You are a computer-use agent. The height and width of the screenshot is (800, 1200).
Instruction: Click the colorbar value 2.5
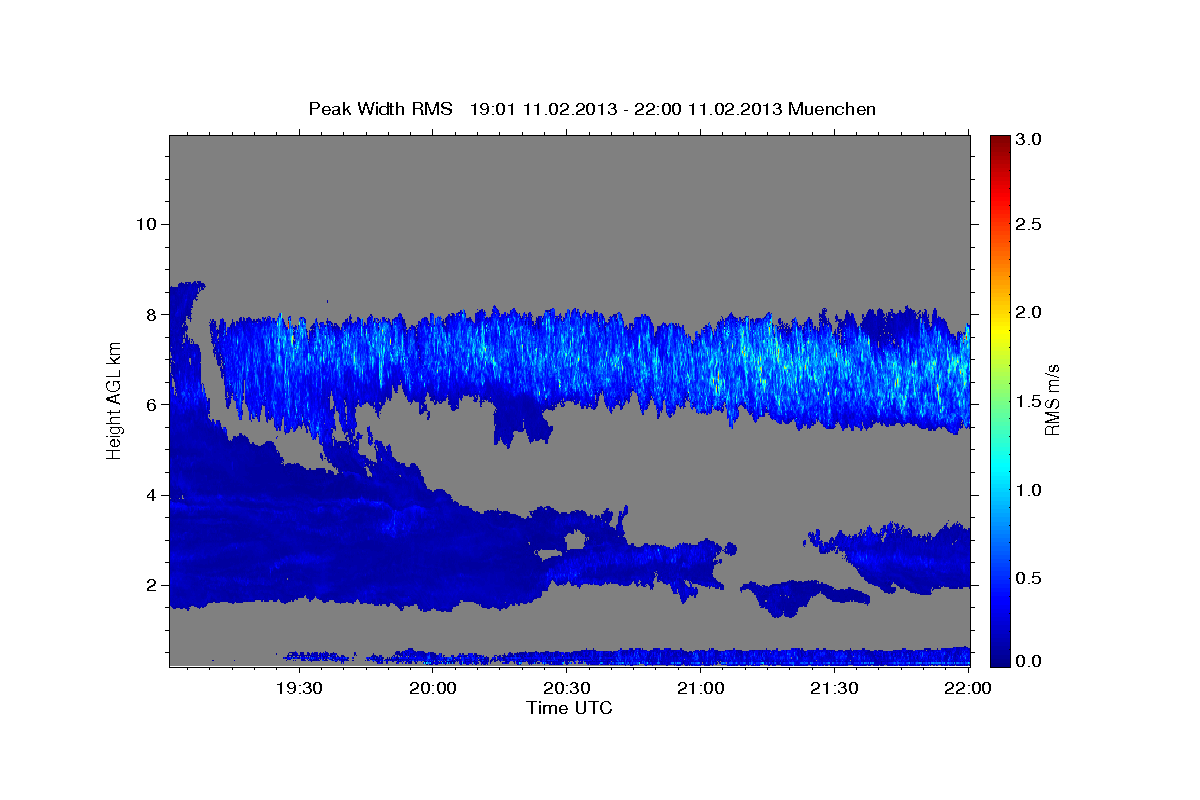1030,224
